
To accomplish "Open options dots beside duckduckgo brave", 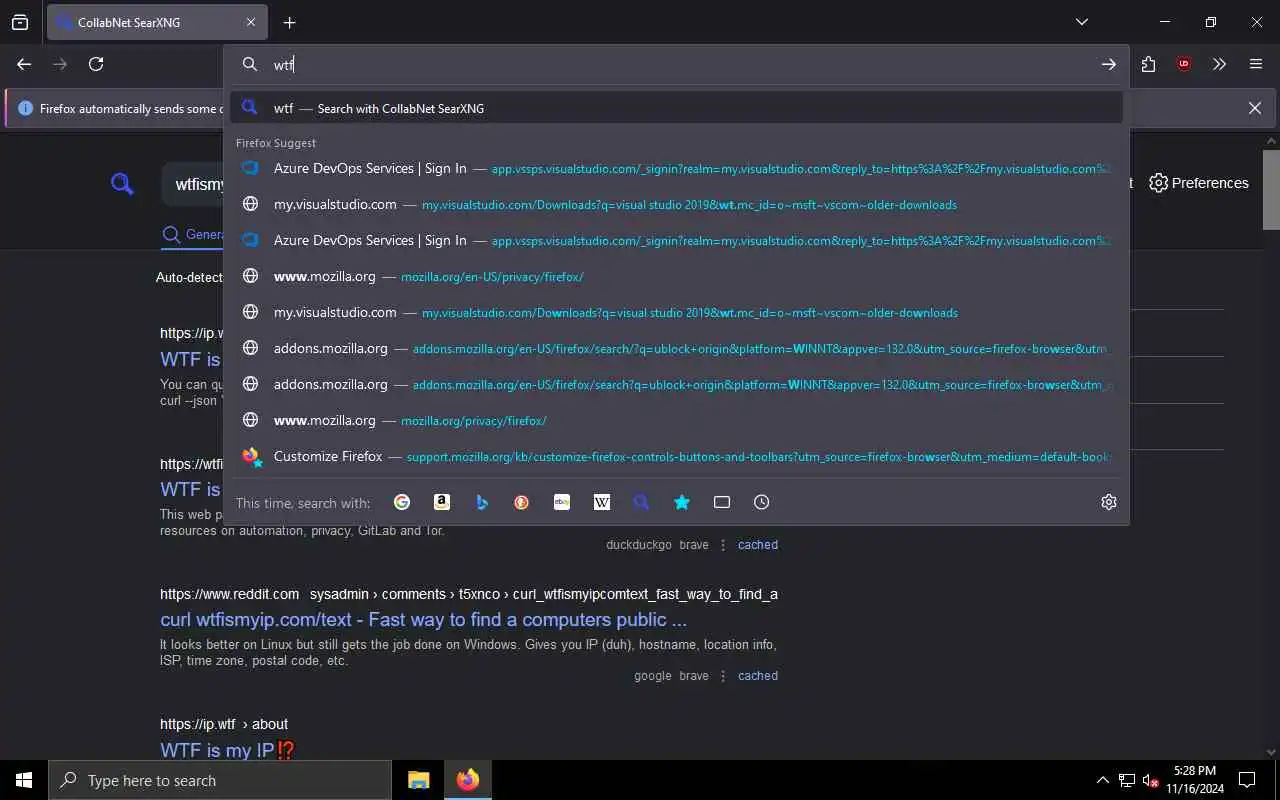I will point(723,545).
